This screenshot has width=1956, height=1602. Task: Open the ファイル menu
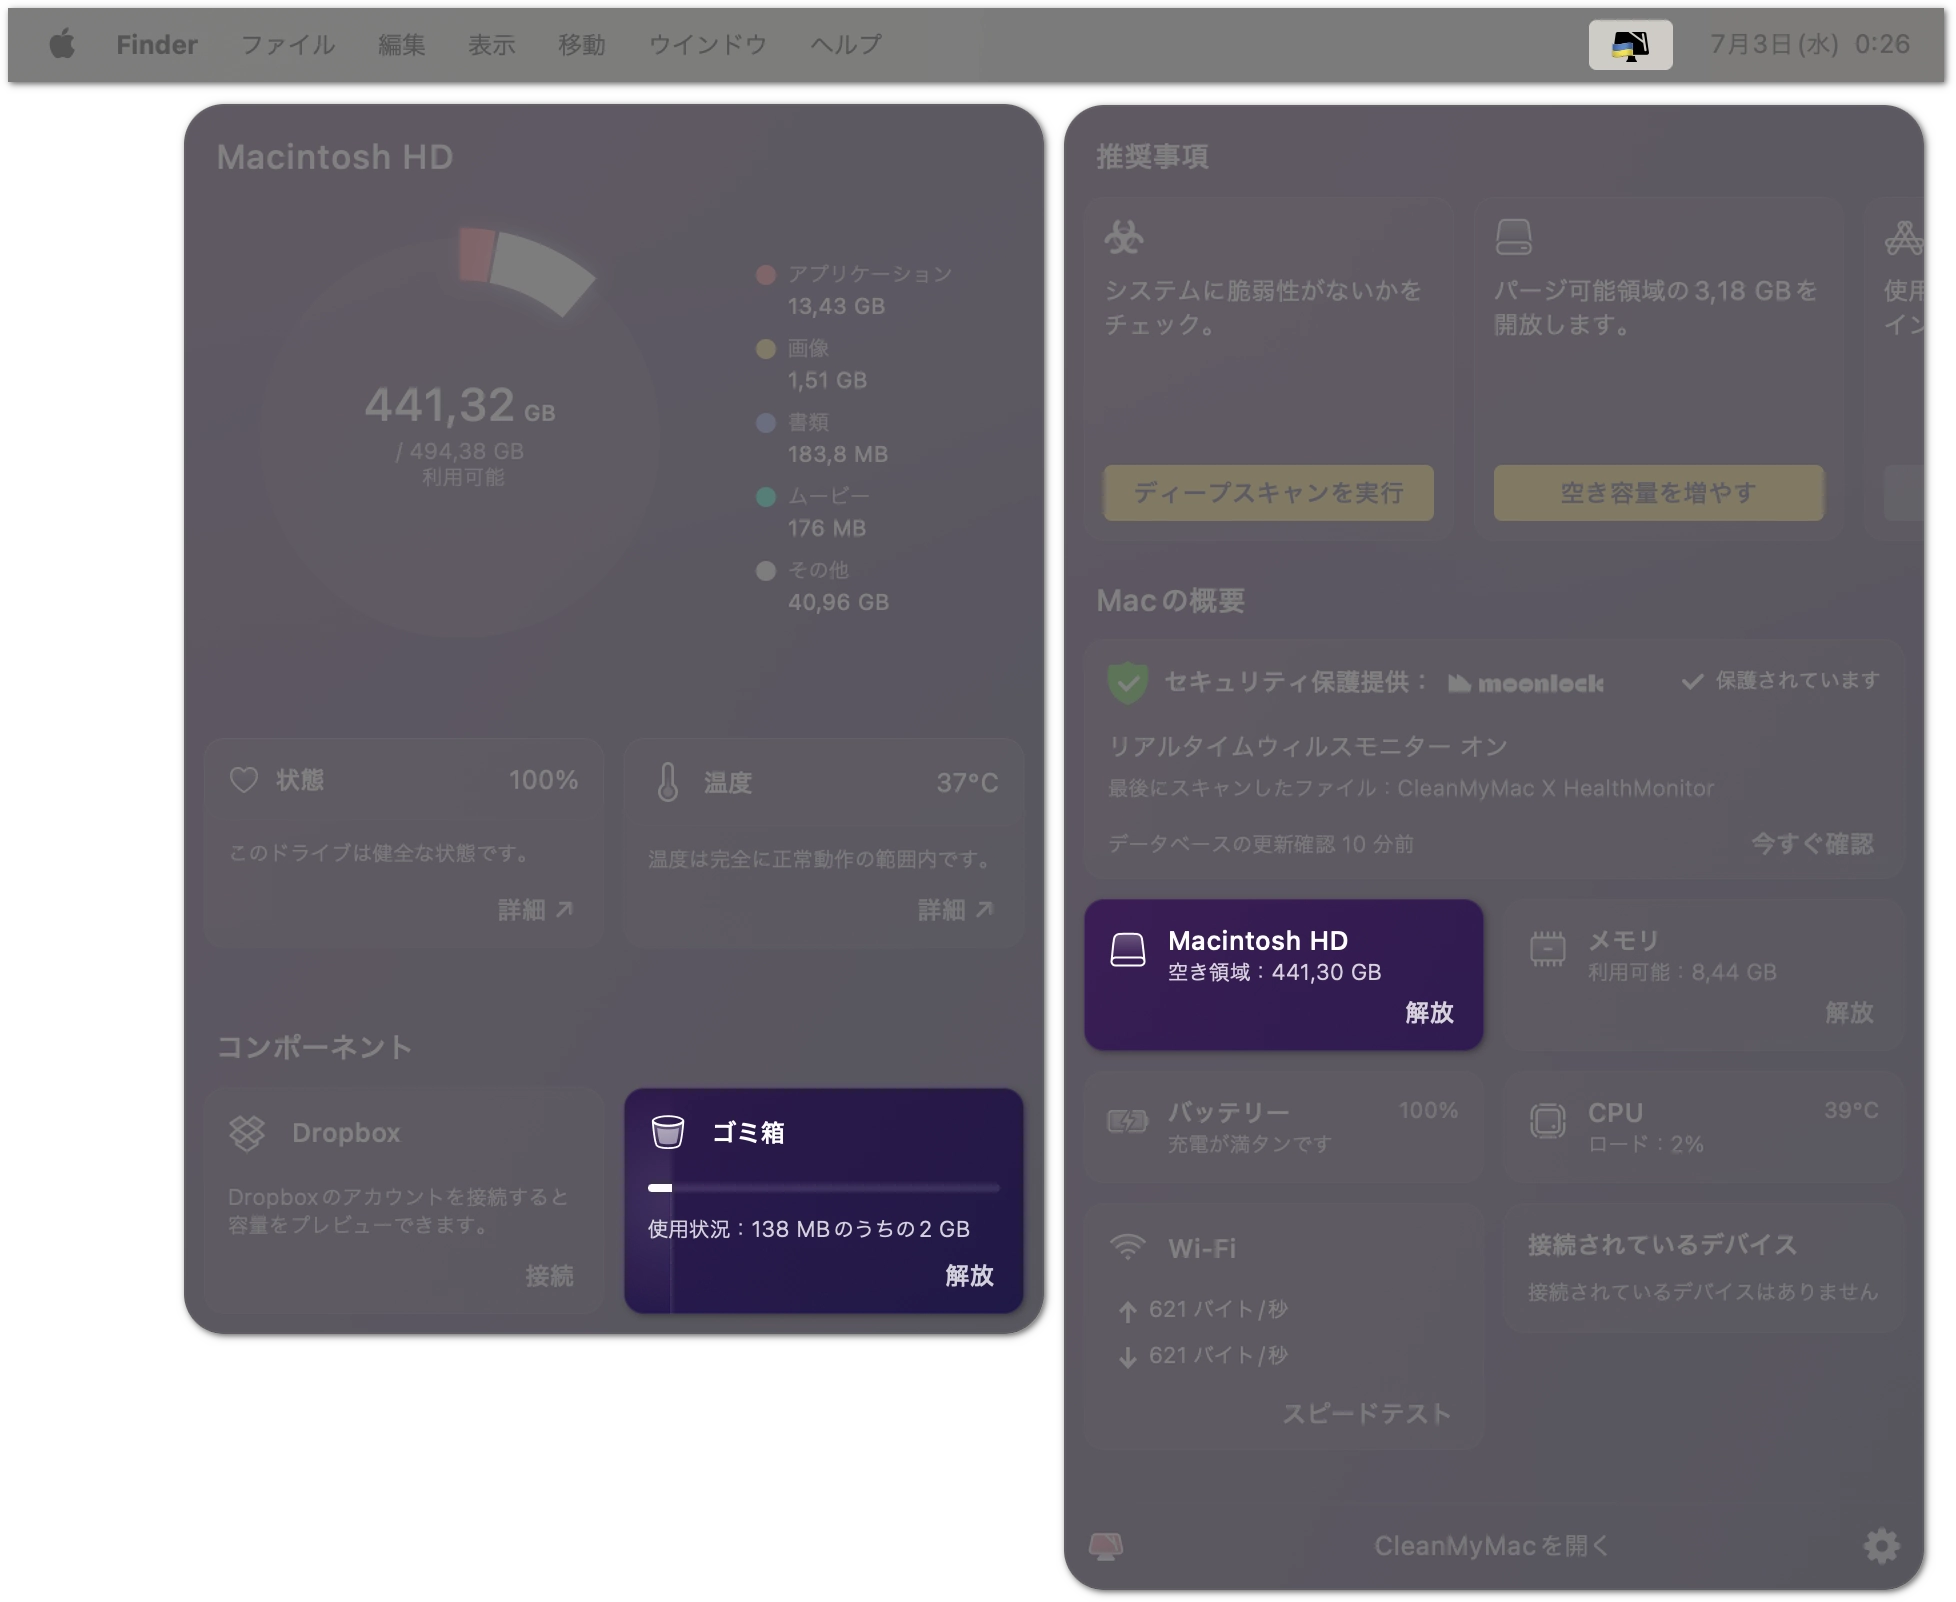pos(288,45)
